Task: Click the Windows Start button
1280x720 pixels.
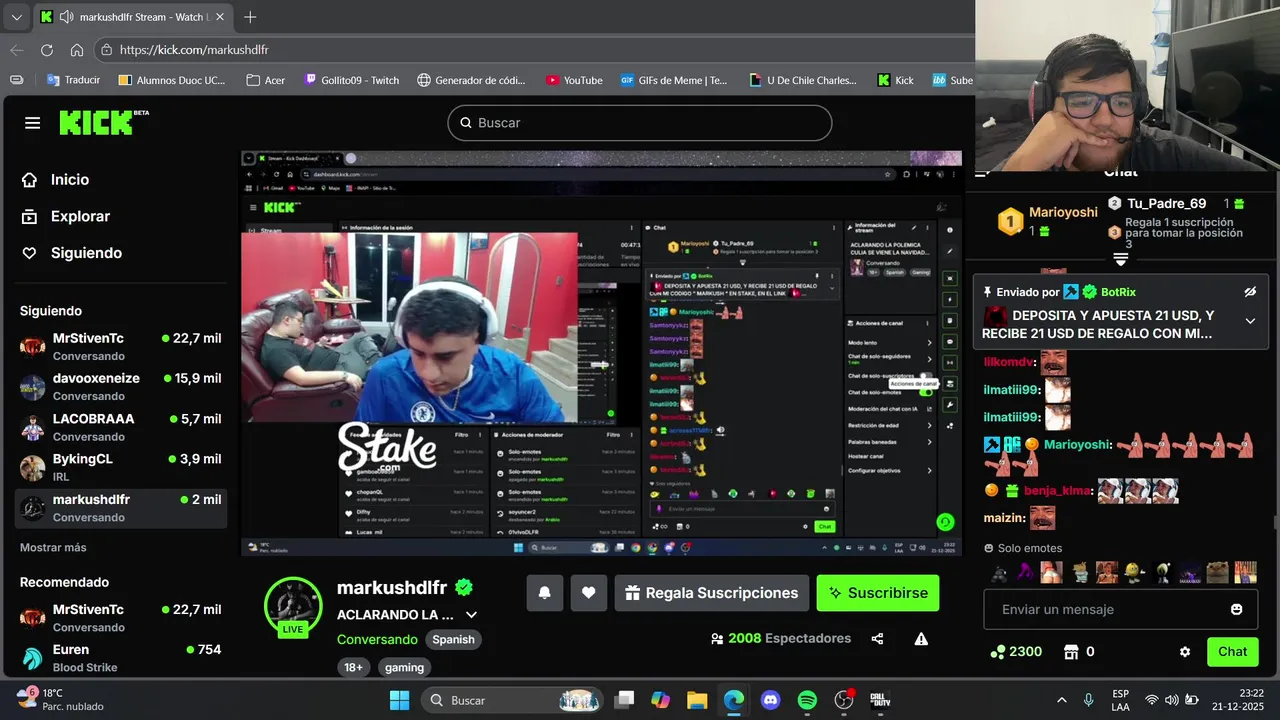Action: [399, 700]
